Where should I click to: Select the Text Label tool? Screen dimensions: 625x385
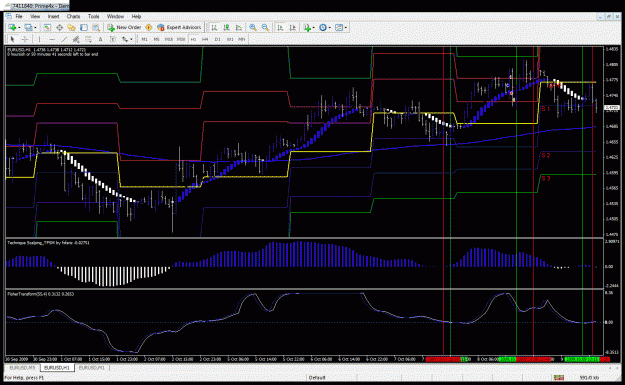pos(113,39)
